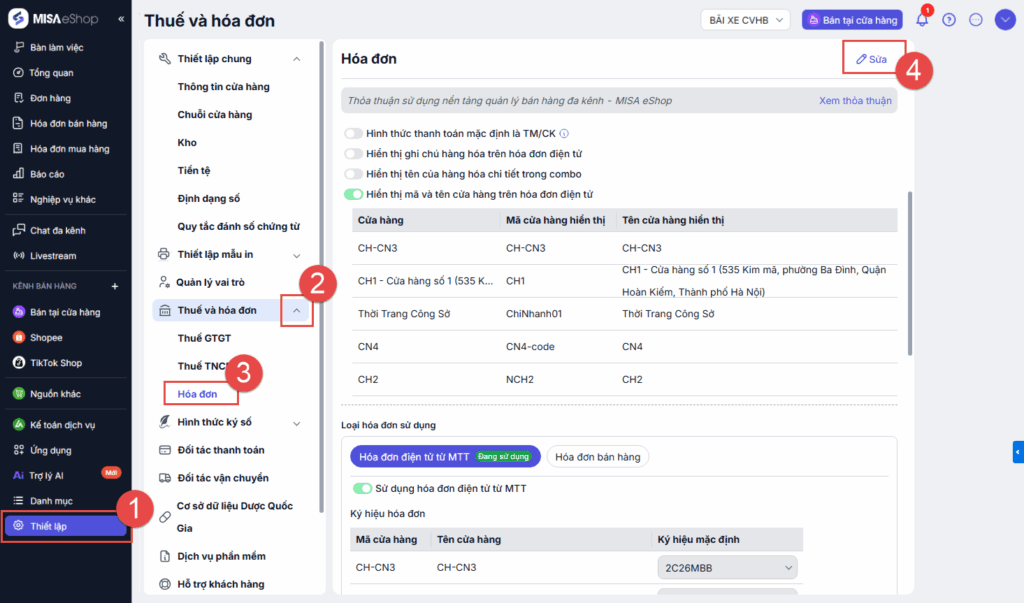Screen dimensions: 1024x603
Task: Open Hóa đơn mua hàng in sidebar
Action: tap(70, 148)
